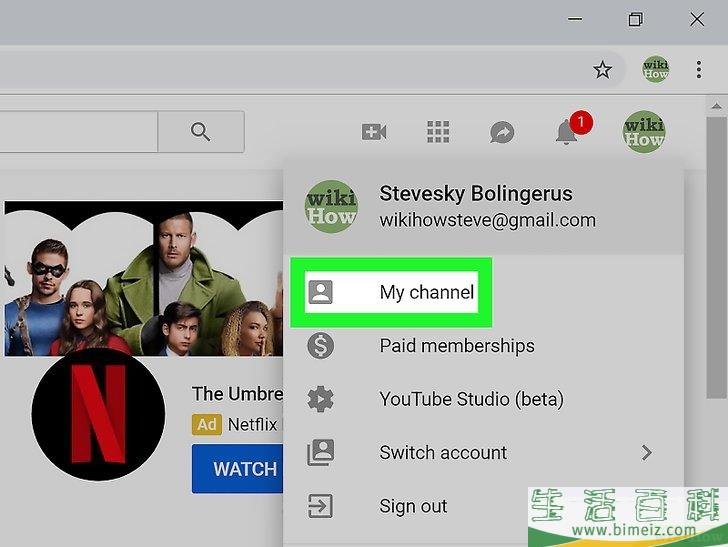The image size is (728, 547).
Task: Click the Netflix advertiser name
Action: coord(252,424)
